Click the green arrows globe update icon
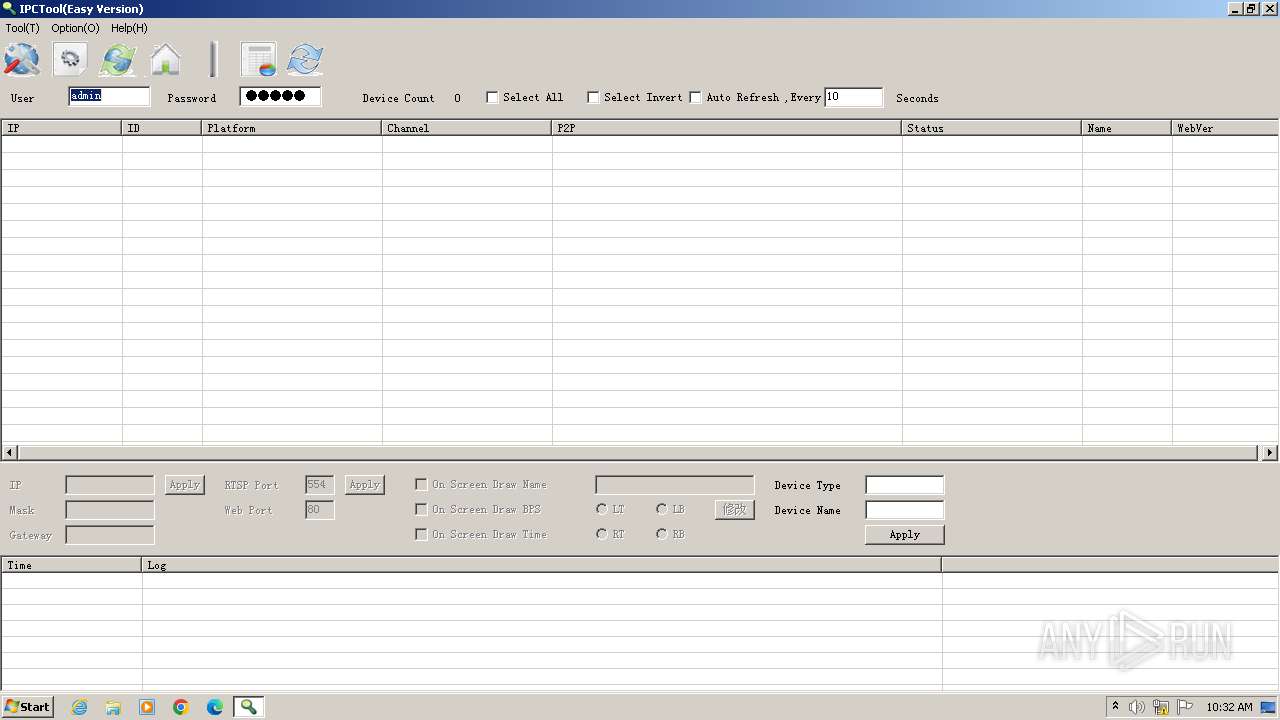1280x720 pixels. [x=118, y=59]
